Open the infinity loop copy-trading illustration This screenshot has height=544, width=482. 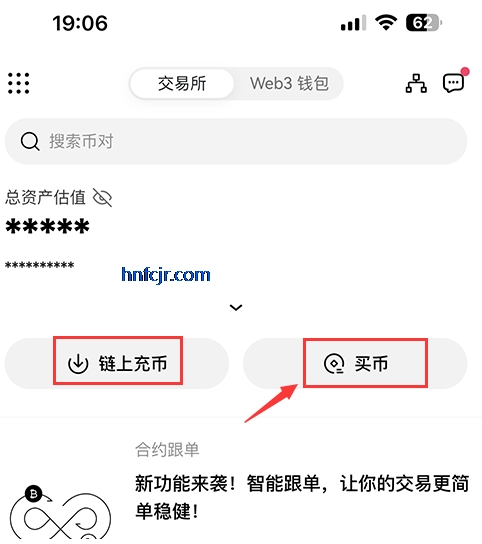tap(60, 512)
